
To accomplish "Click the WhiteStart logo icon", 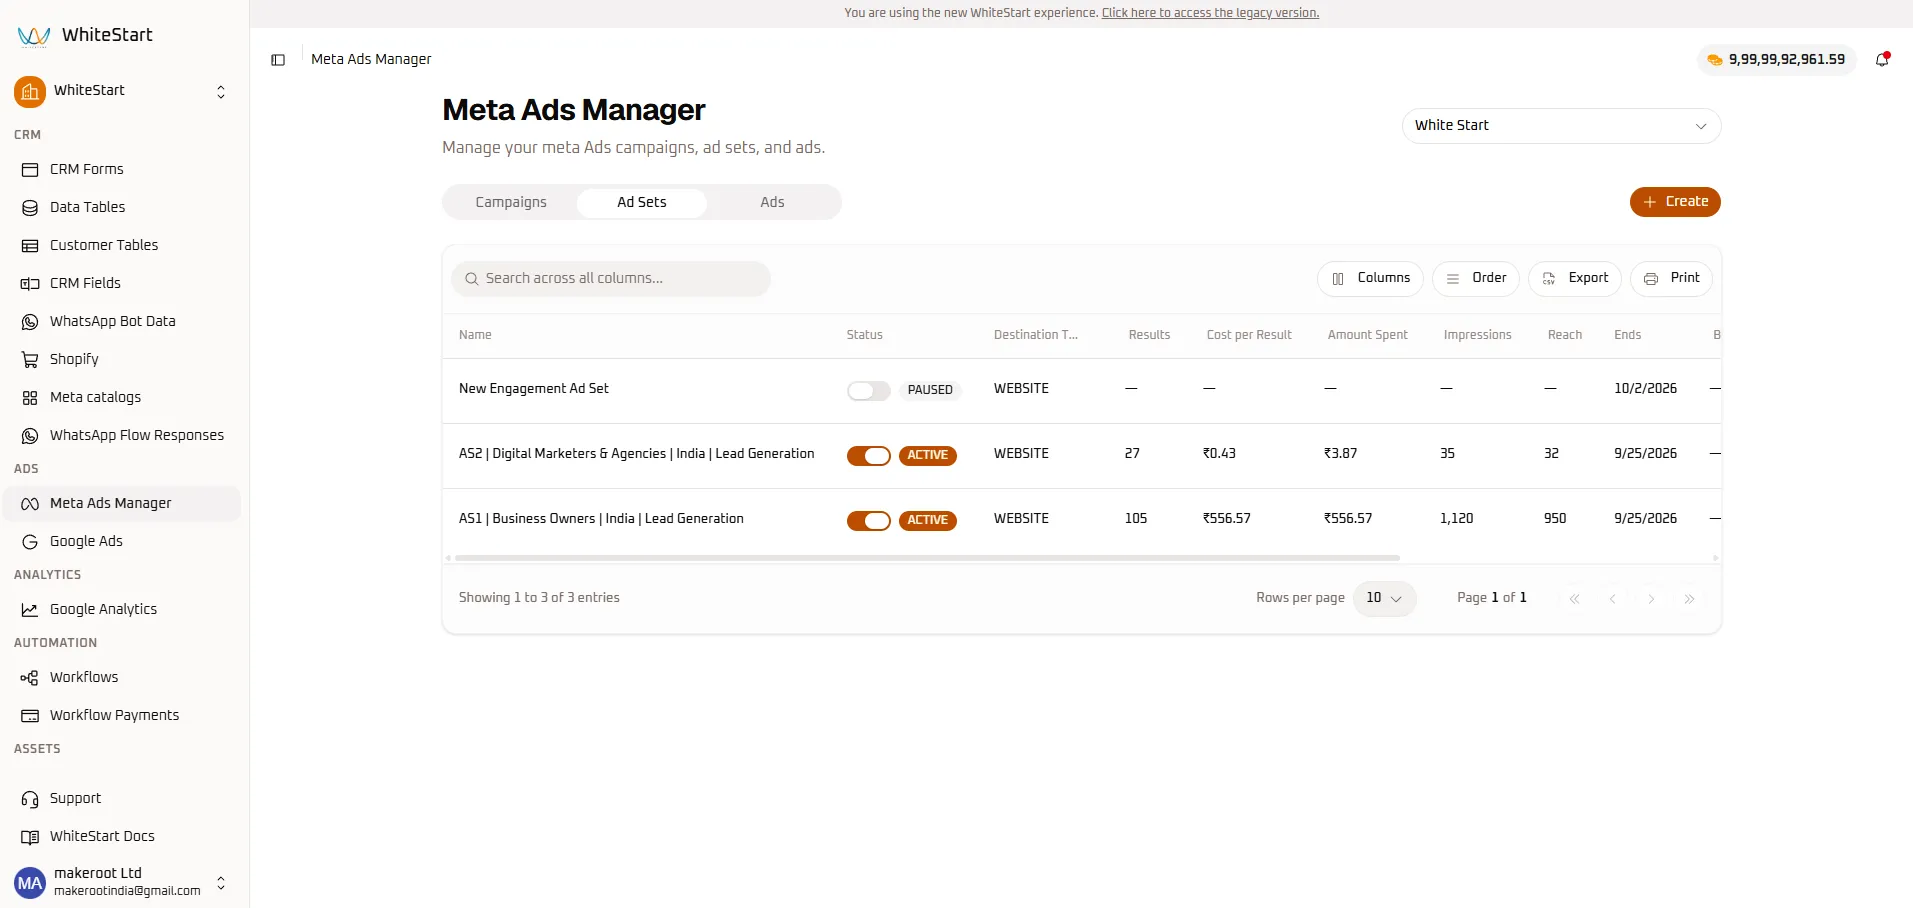I will coord(33,36).
